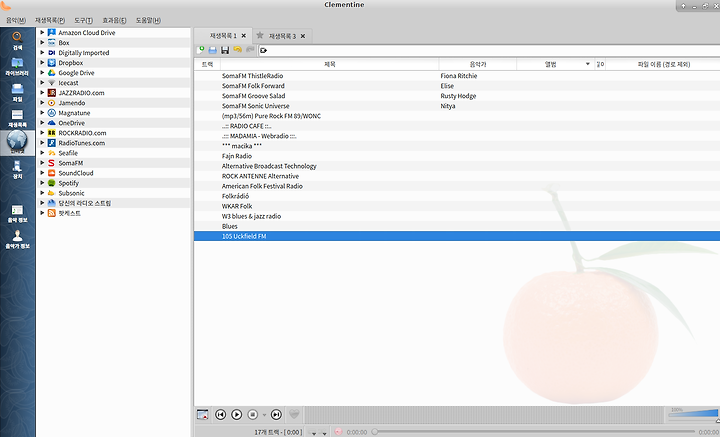Viewport: 720px width, 437px height.
Task: Click the volume slider
Action: click(693, 414)
